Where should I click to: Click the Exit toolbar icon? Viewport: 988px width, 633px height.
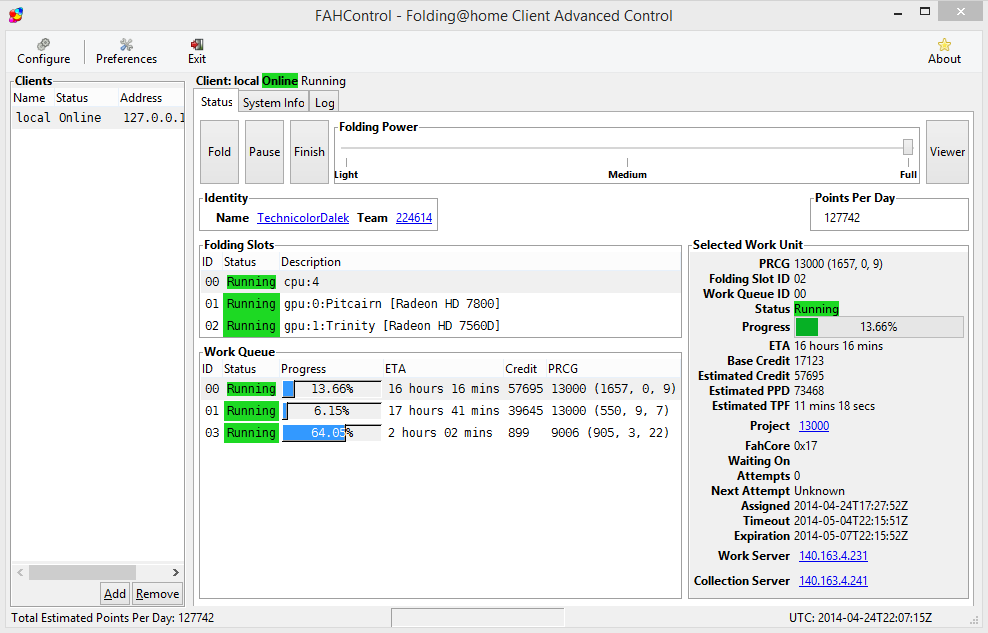tap(197, 51)
